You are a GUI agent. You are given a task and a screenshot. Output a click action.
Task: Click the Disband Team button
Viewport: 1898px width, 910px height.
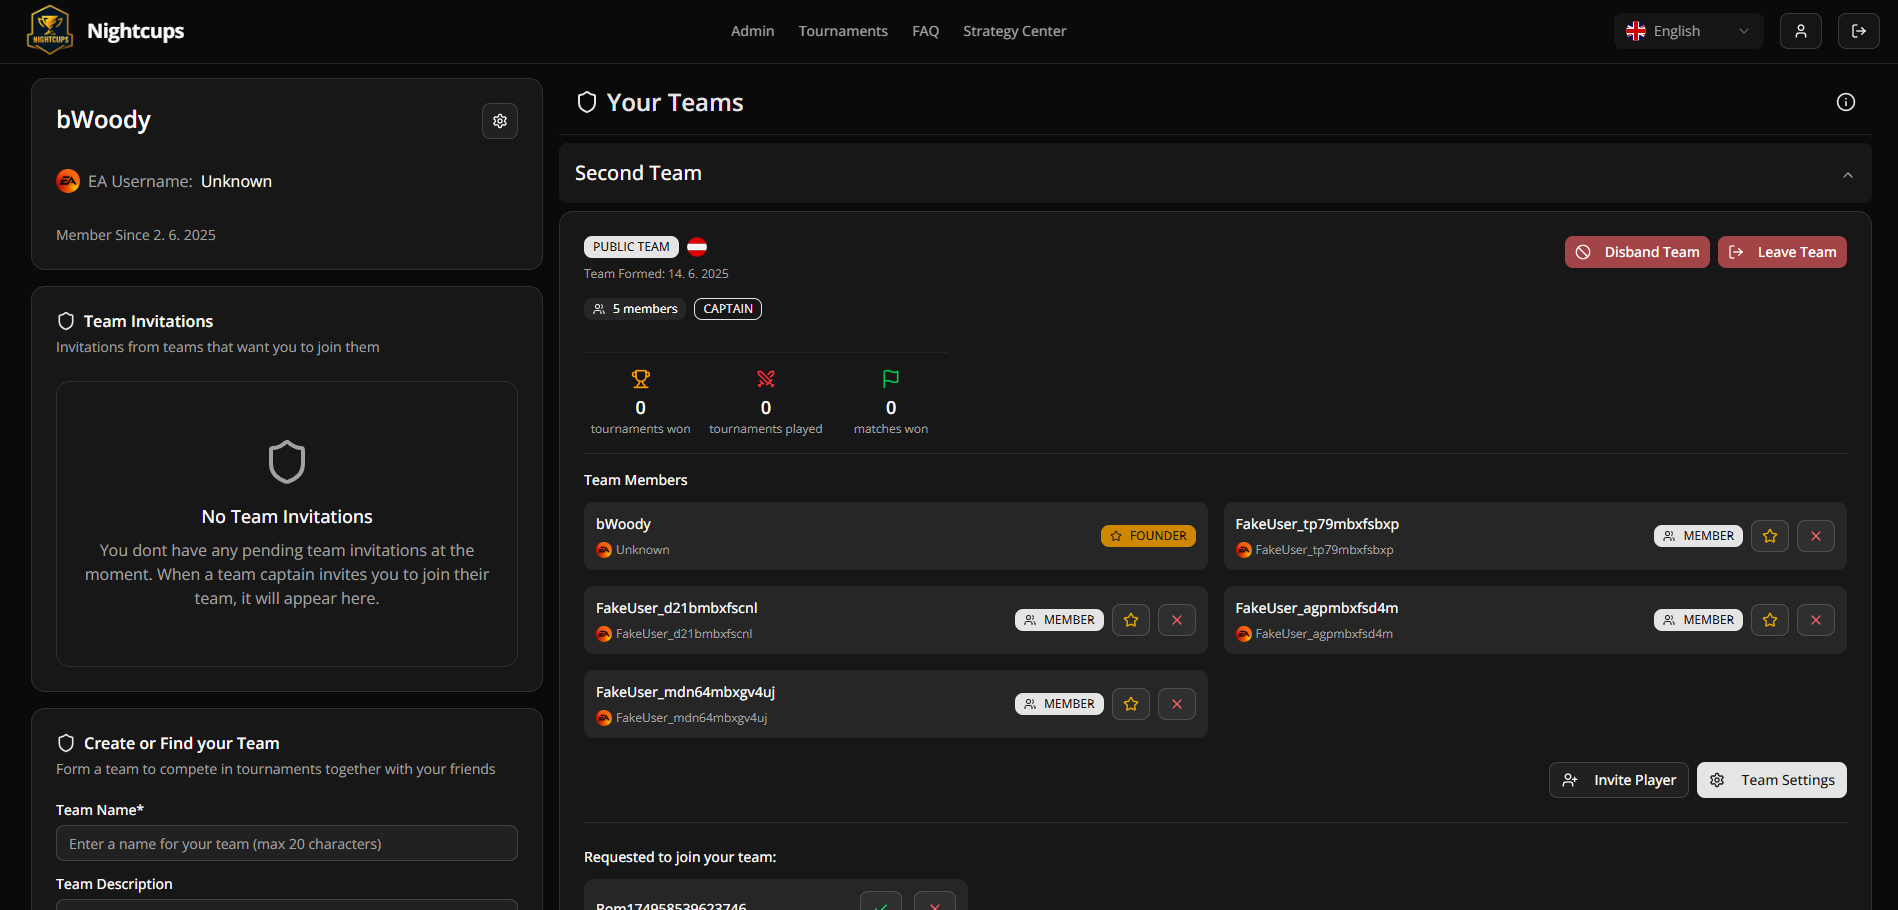[1637, 252]
